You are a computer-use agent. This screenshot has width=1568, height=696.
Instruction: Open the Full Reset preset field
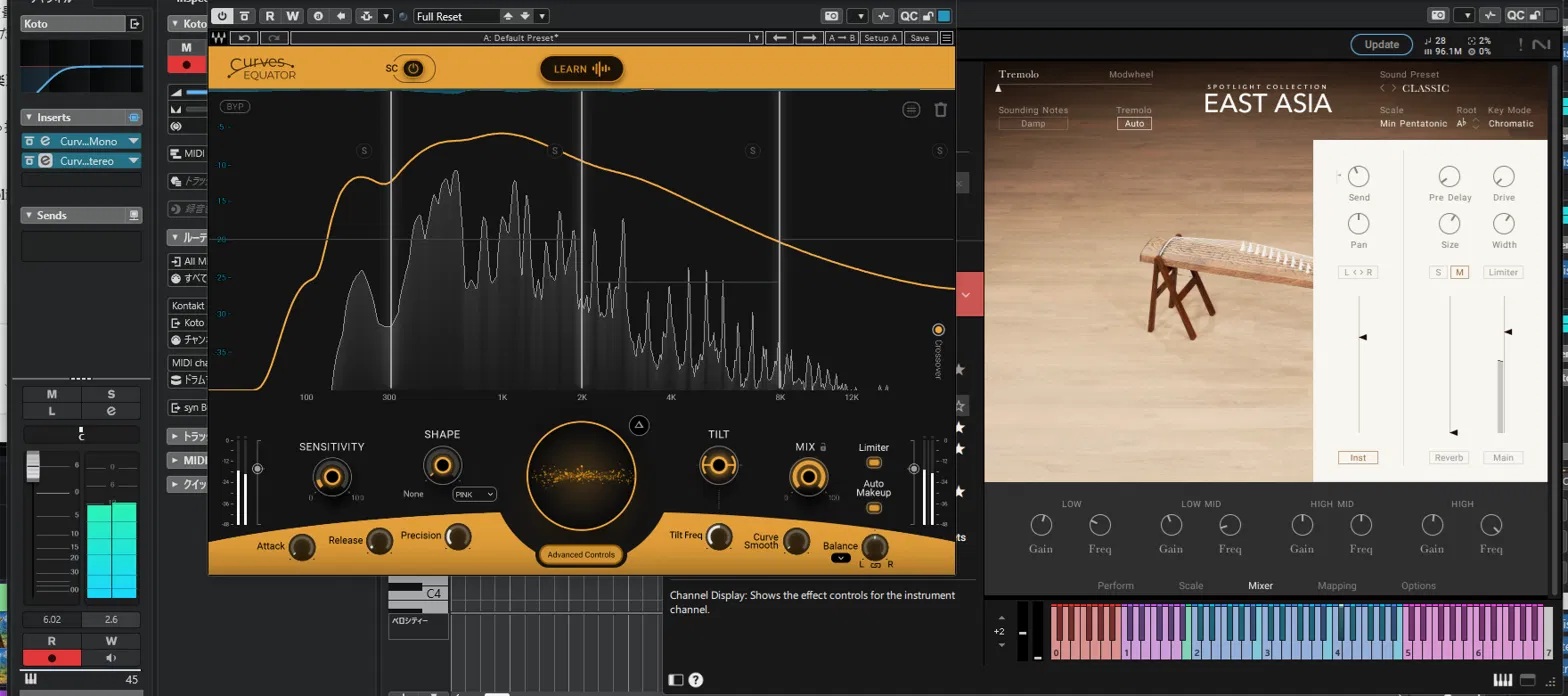coord(455,16)
